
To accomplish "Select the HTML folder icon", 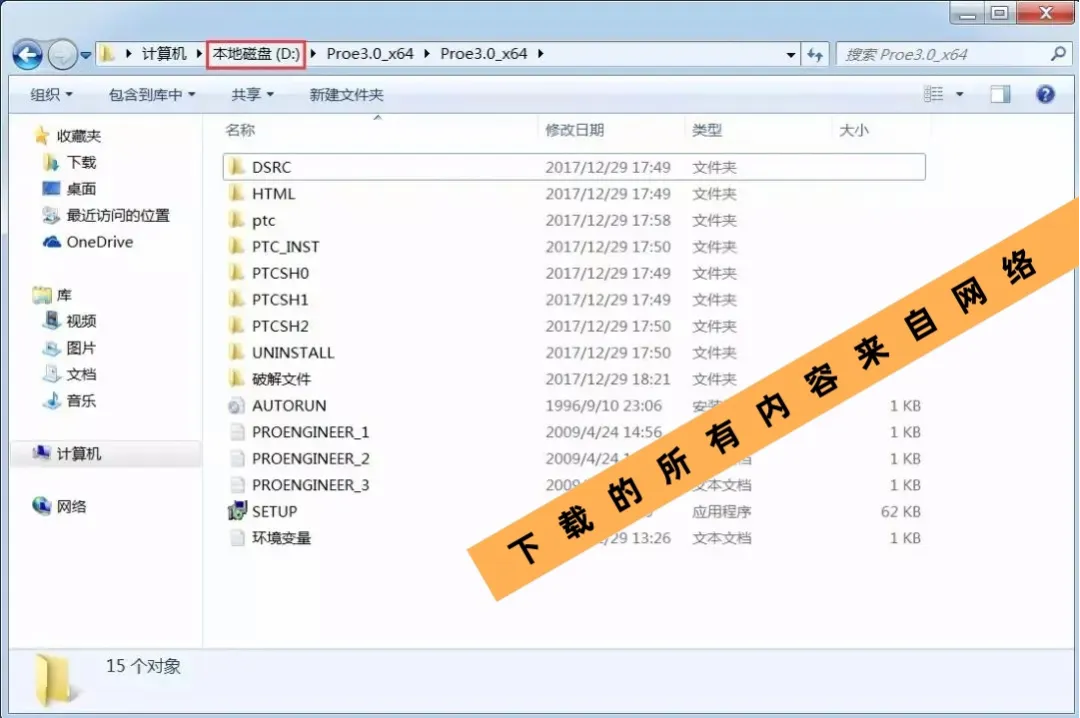I will point(237,194).
